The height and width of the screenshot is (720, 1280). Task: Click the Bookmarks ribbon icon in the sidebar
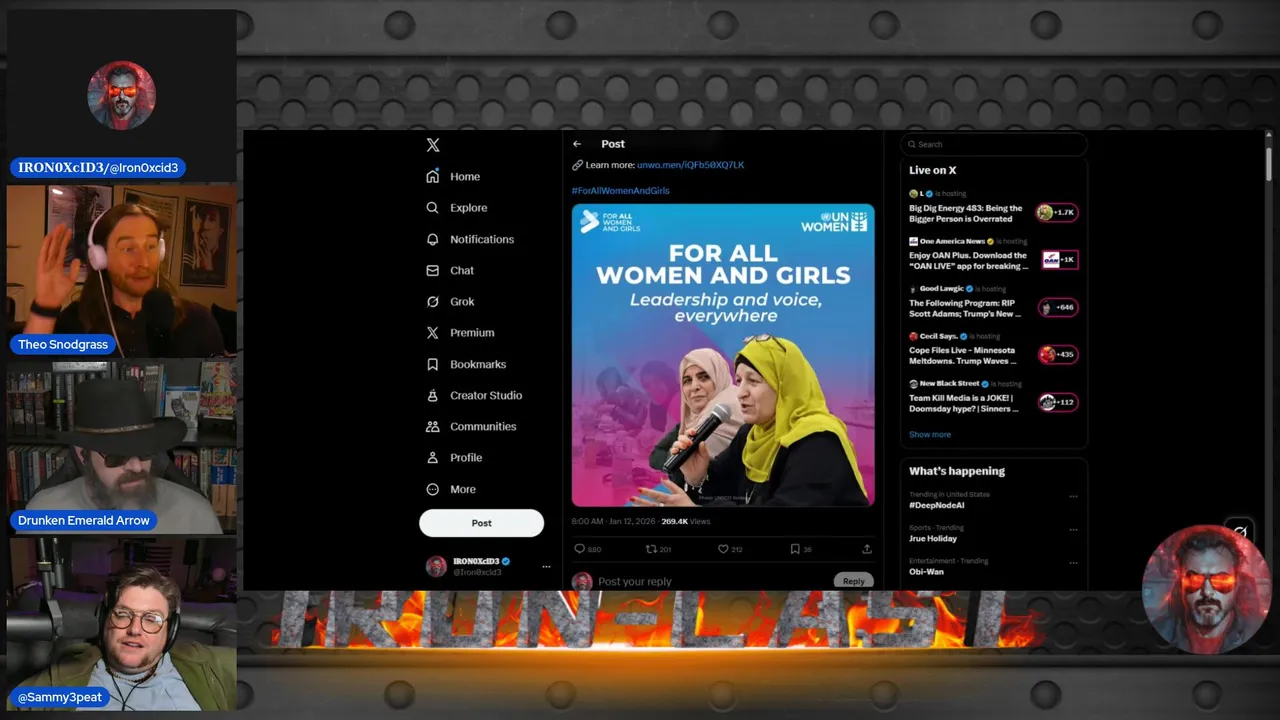433,364
